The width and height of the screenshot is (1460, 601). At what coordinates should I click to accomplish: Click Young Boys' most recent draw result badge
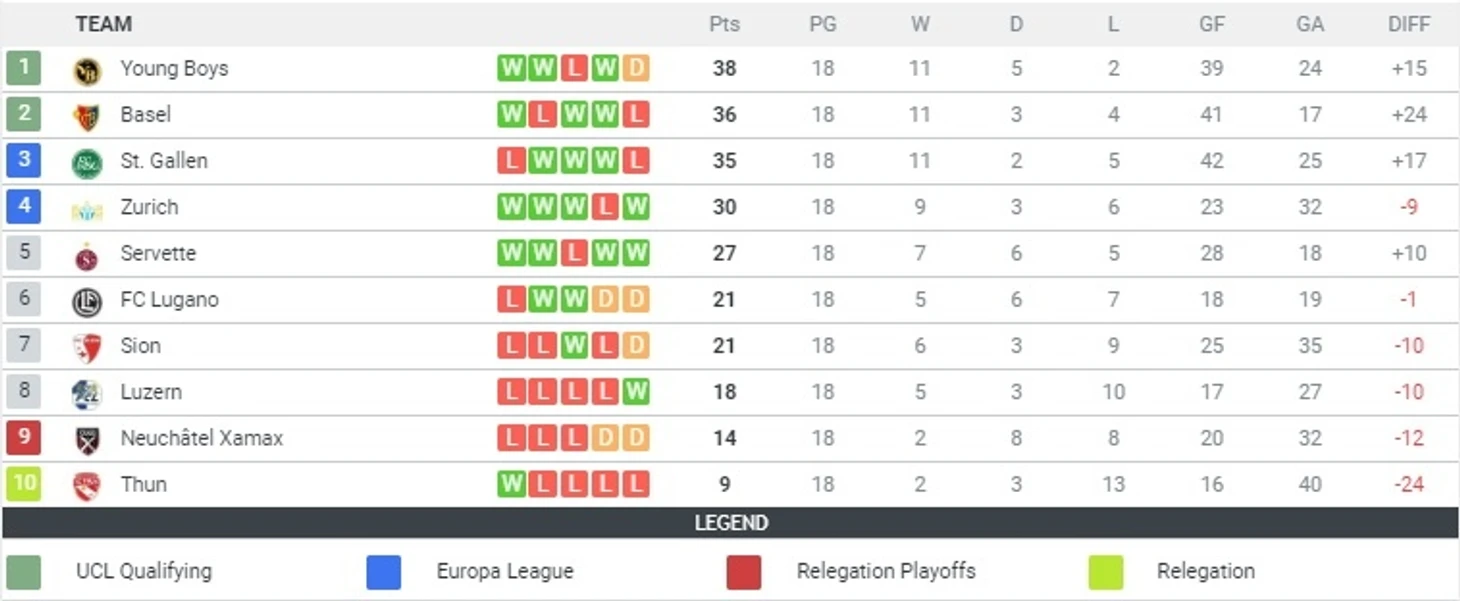(x=636, y=68)
